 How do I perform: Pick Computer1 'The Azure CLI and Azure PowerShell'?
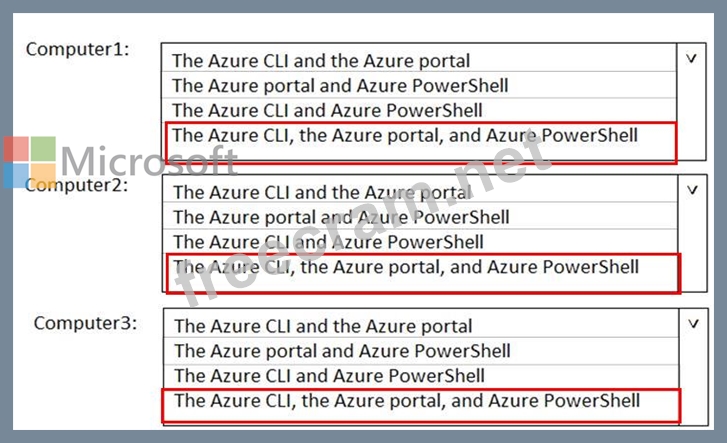pyautogui.click(x=327, y=110)
